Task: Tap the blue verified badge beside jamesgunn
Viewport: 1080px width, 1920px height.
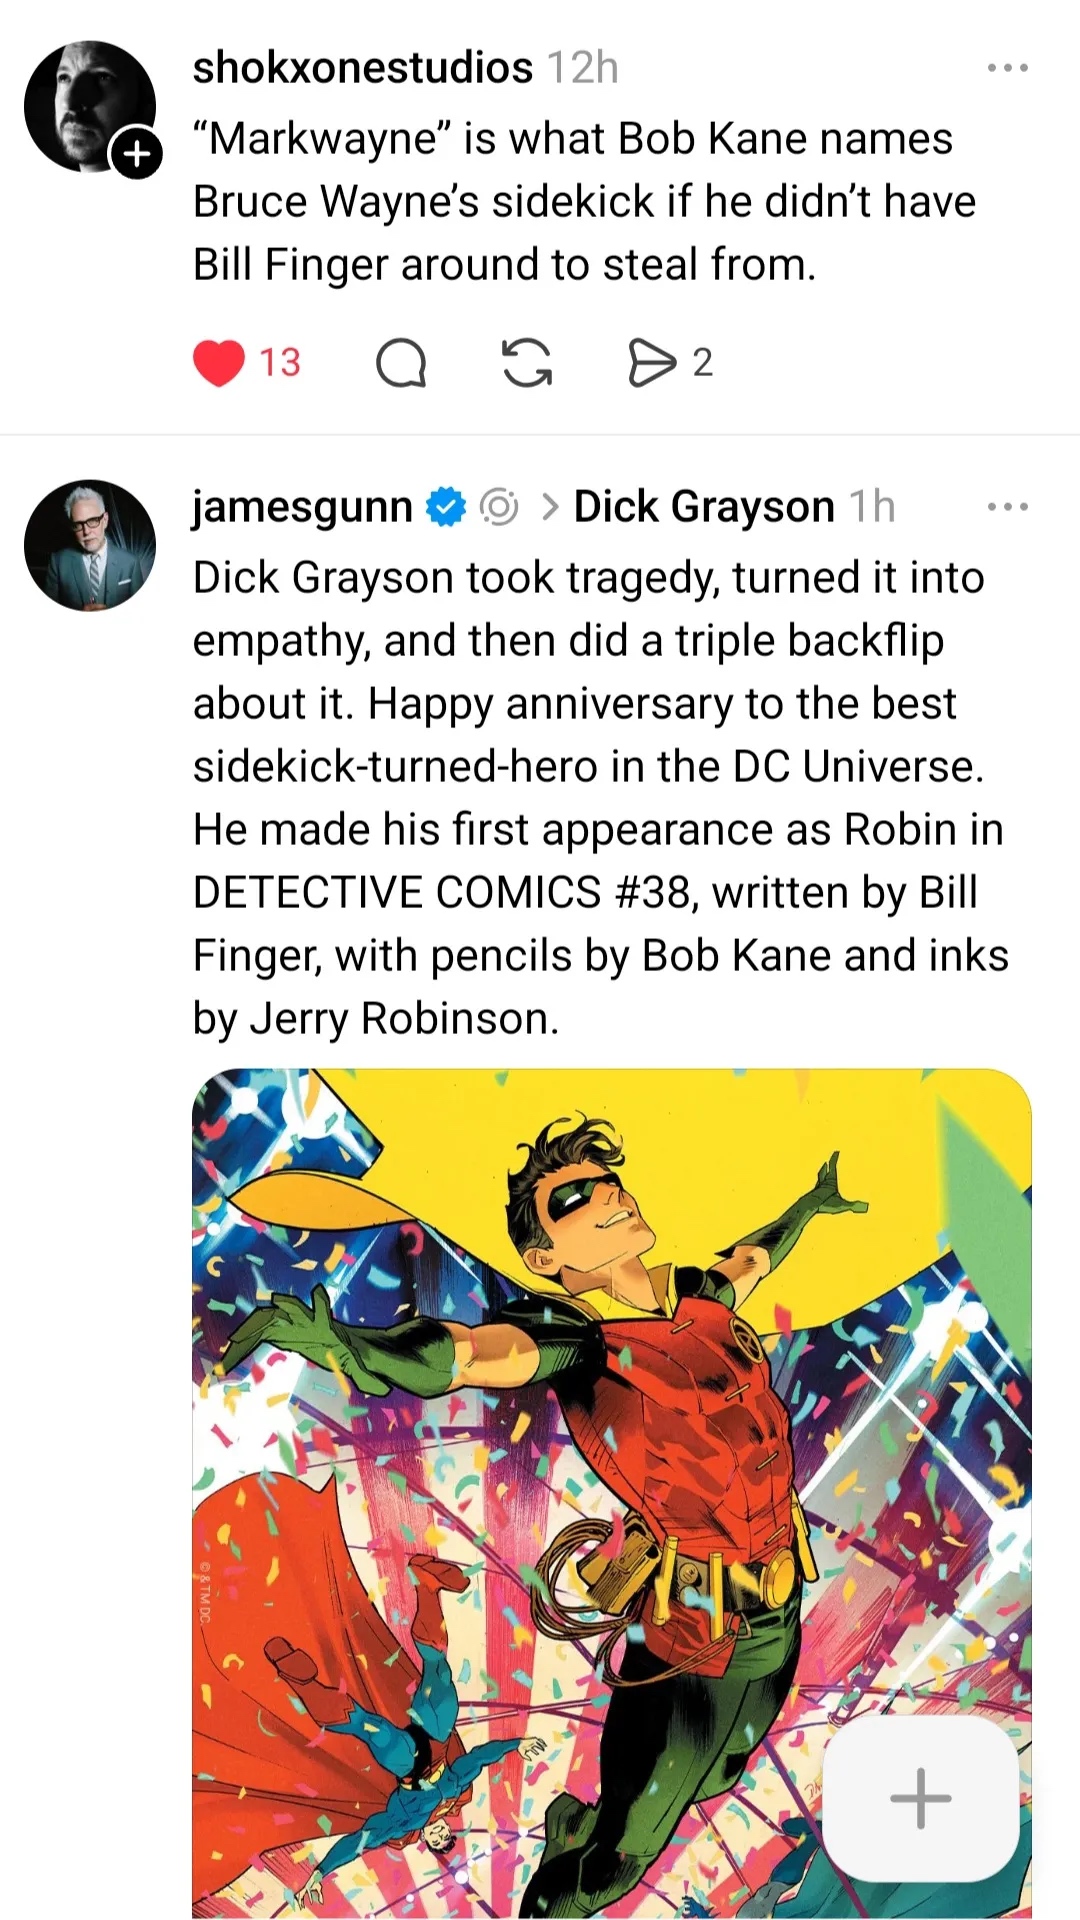Action: pyautogui.click(x=446, y=507)
